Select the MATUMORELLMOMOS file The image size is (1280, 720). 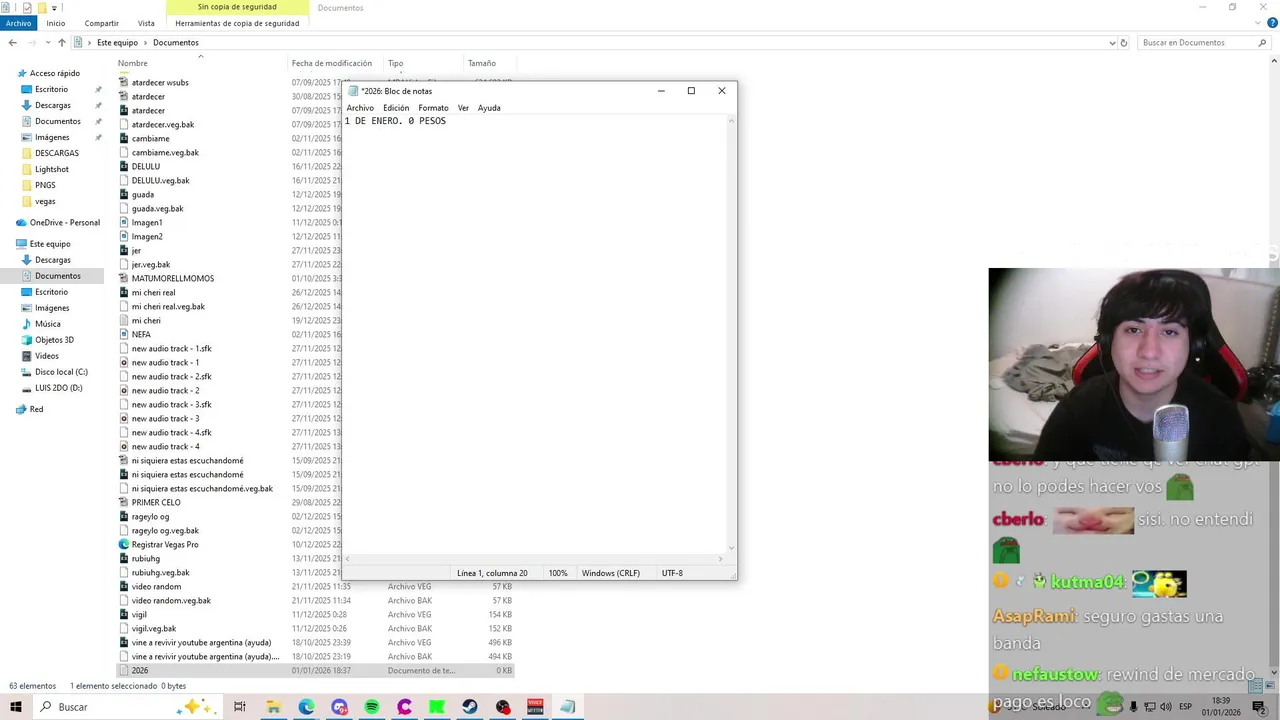tap(172, 279)
